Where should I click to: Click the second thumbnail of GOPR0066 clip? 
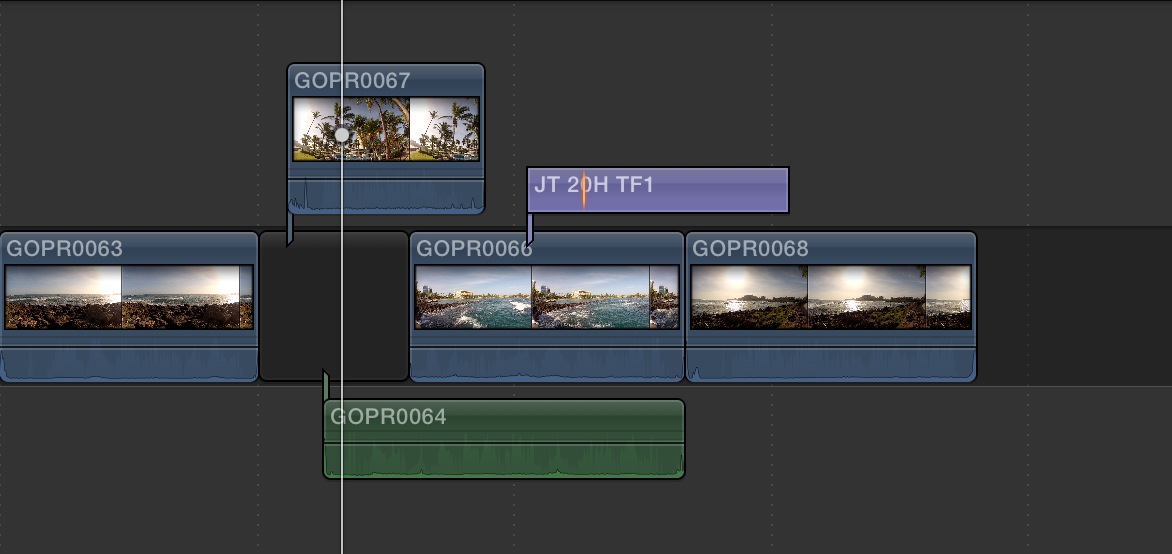coord(590,297)
